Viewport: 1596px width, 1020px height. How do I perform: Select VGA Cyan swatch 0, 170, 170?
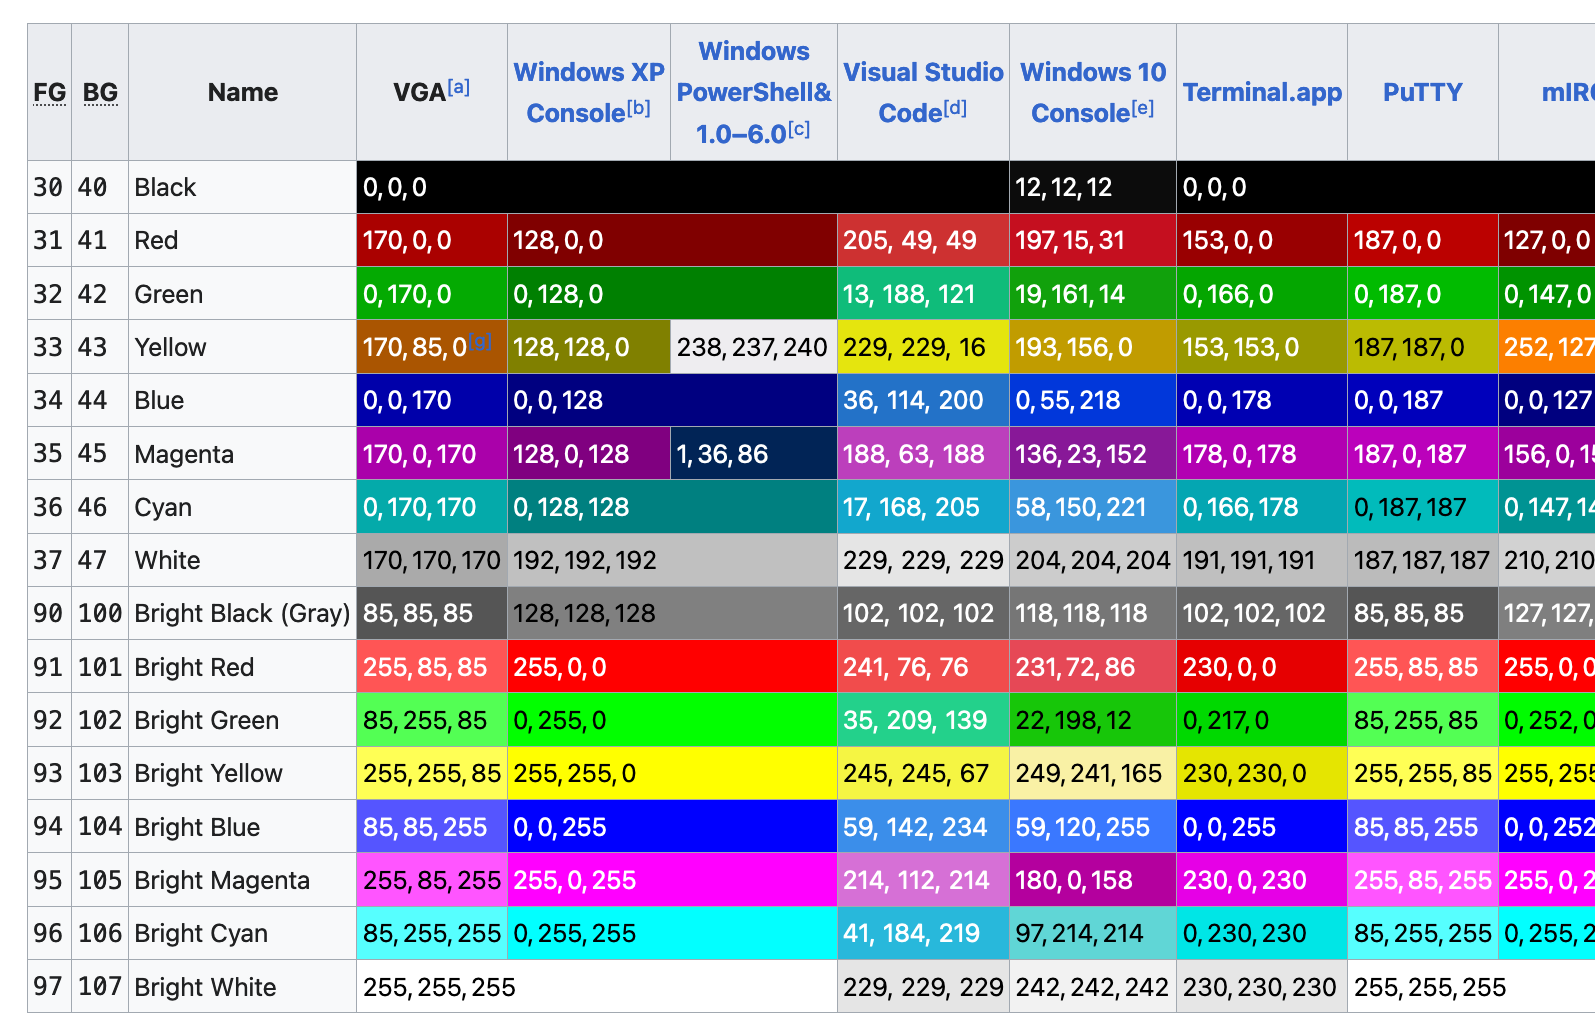pos(432,507)
